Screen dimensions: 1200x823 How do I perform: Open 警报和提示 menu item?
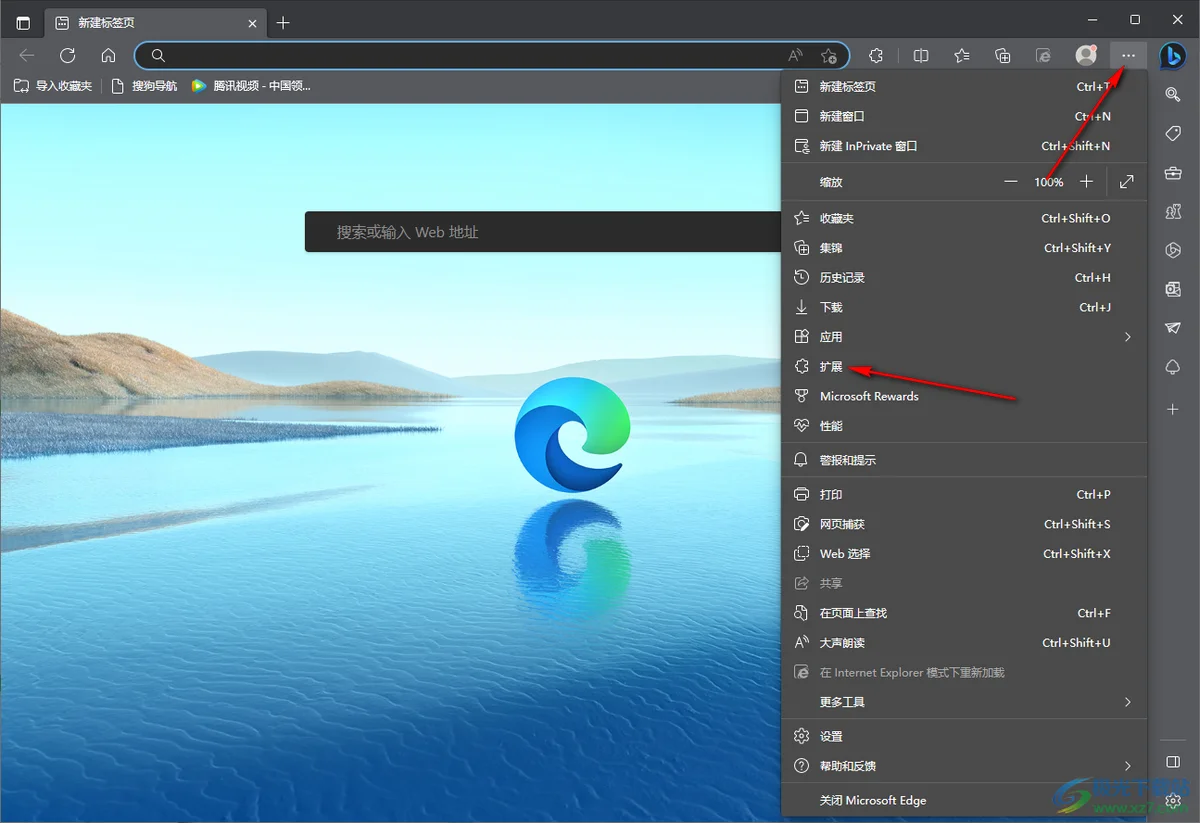click(964, 460)
